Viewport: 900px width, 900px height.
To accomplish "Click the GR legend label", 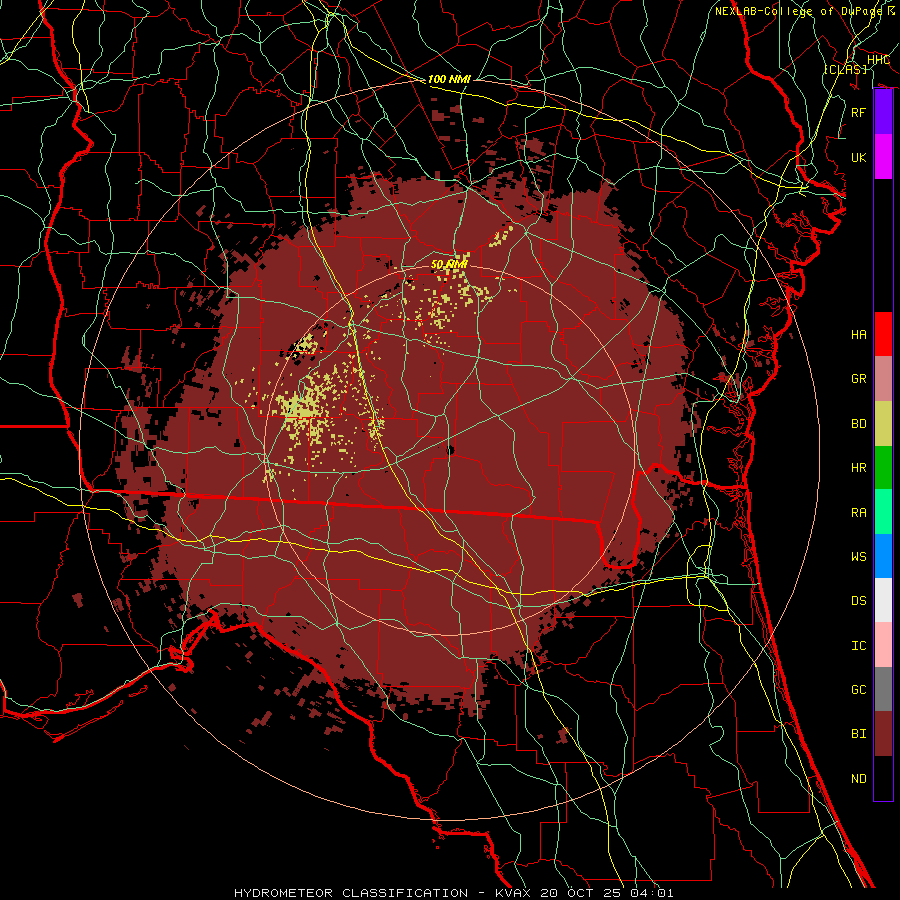I will 858,379.
